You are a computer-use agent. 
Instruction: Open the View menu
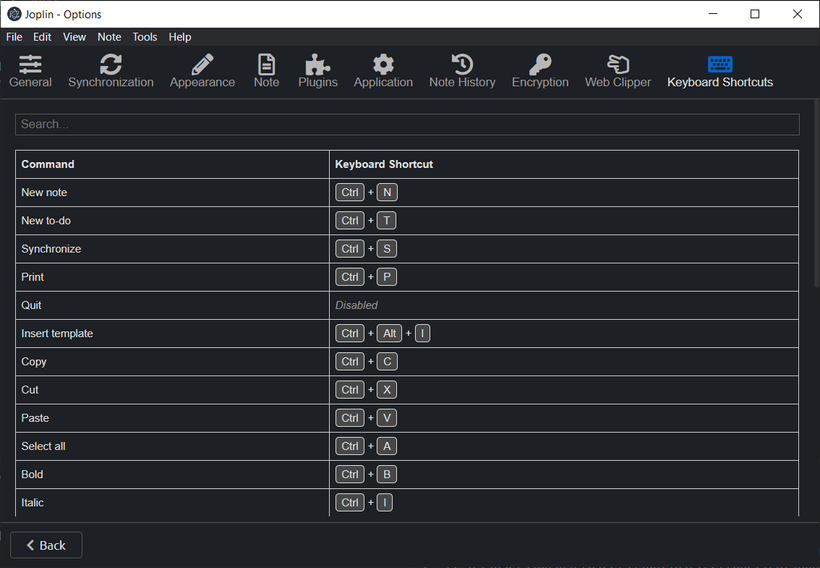[x=74, y=37]
